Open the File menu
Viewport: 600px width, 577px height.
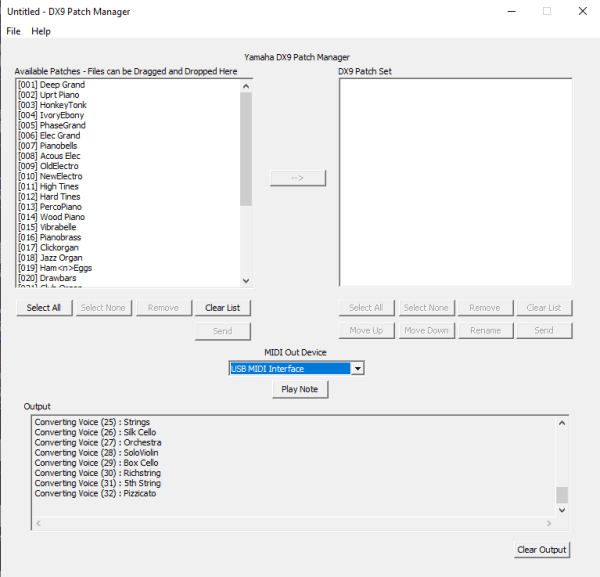pyautogui.click(x=13, y=31)
